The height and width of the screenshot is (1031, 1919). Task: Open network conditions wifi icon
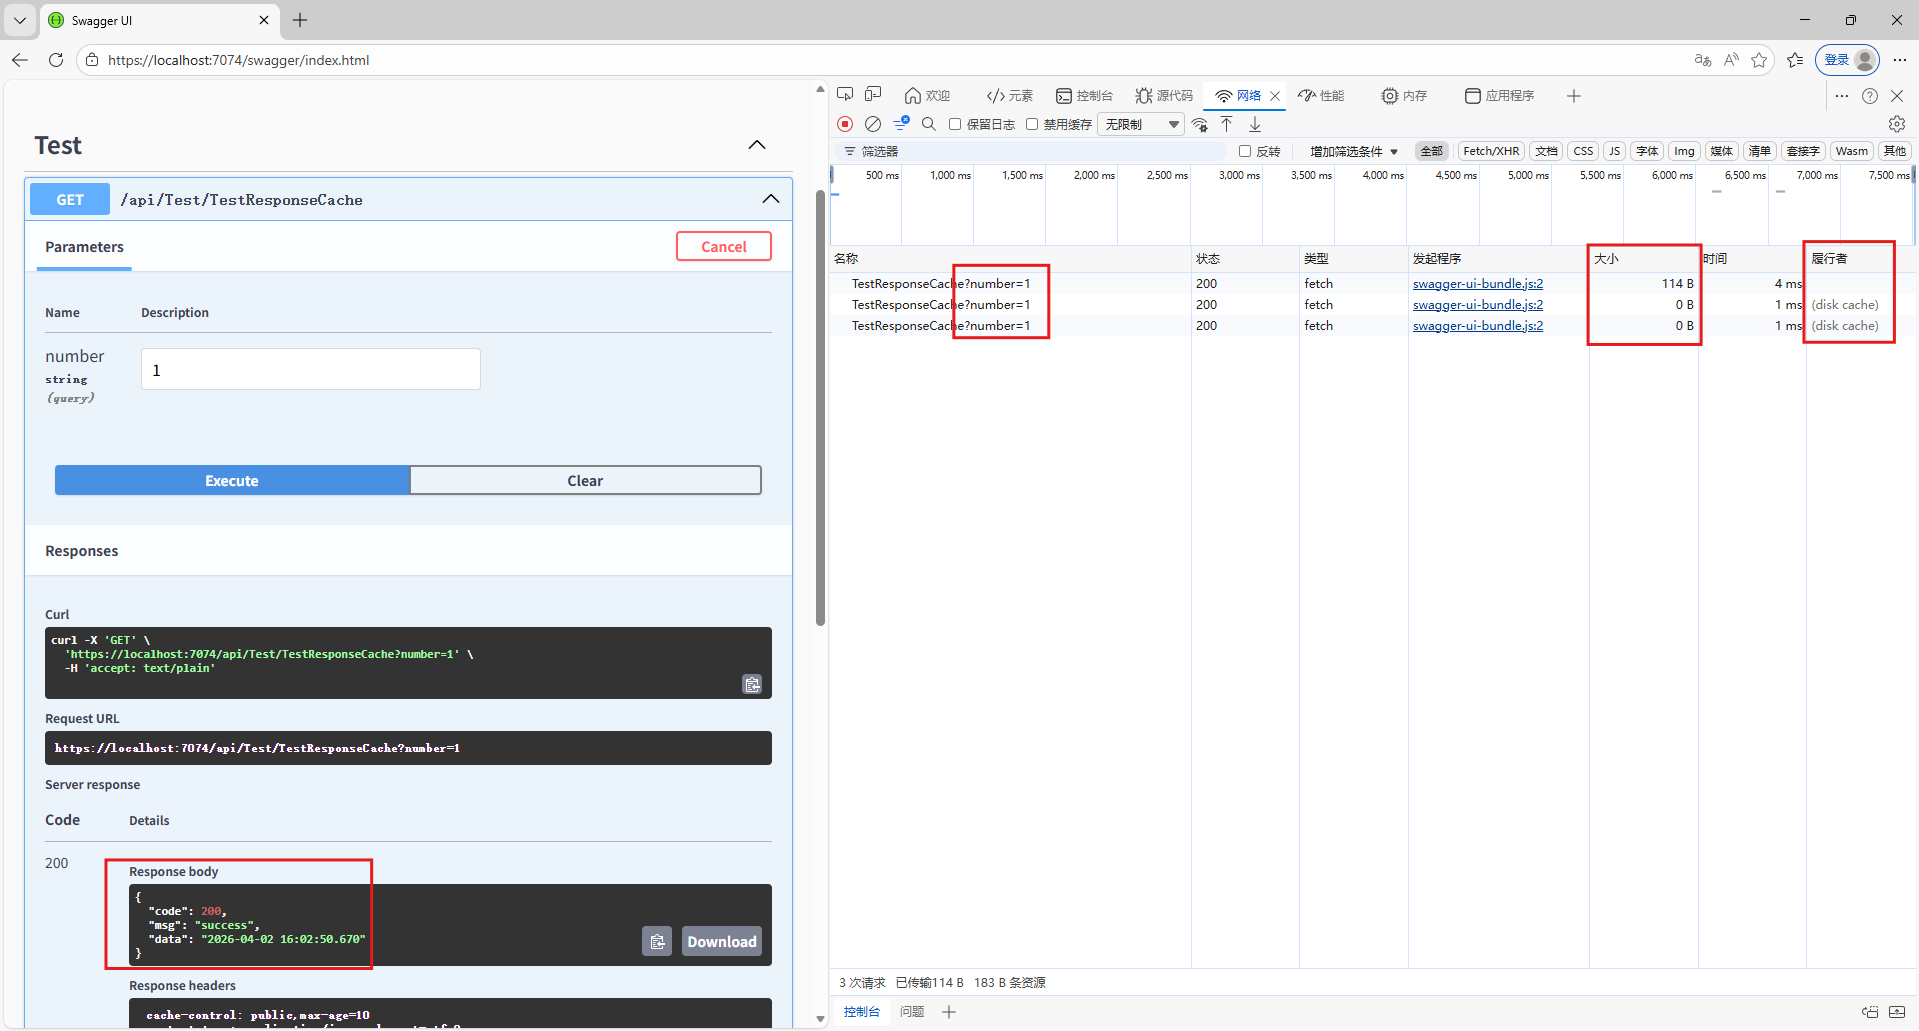pos(1200,124)
